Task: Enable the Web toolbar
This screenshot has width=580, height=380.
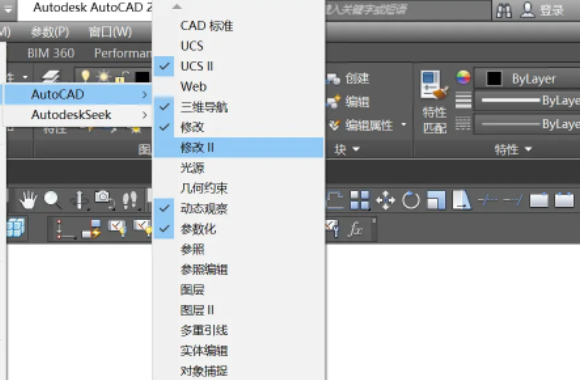Action: point(238,87)
